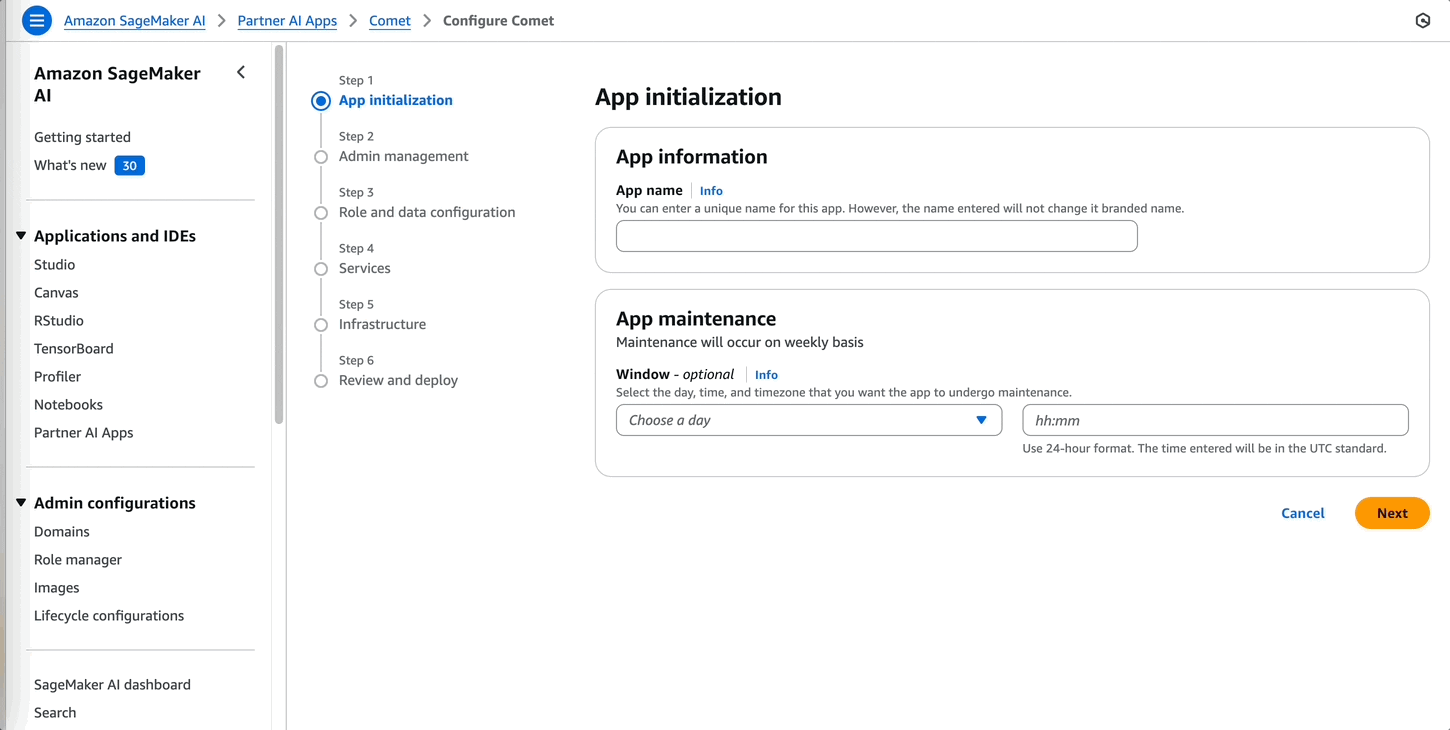The width and height of the screenshot is (1450, 730).
Task: Select Step 1 App initialization radio
Action: (321, 101)
